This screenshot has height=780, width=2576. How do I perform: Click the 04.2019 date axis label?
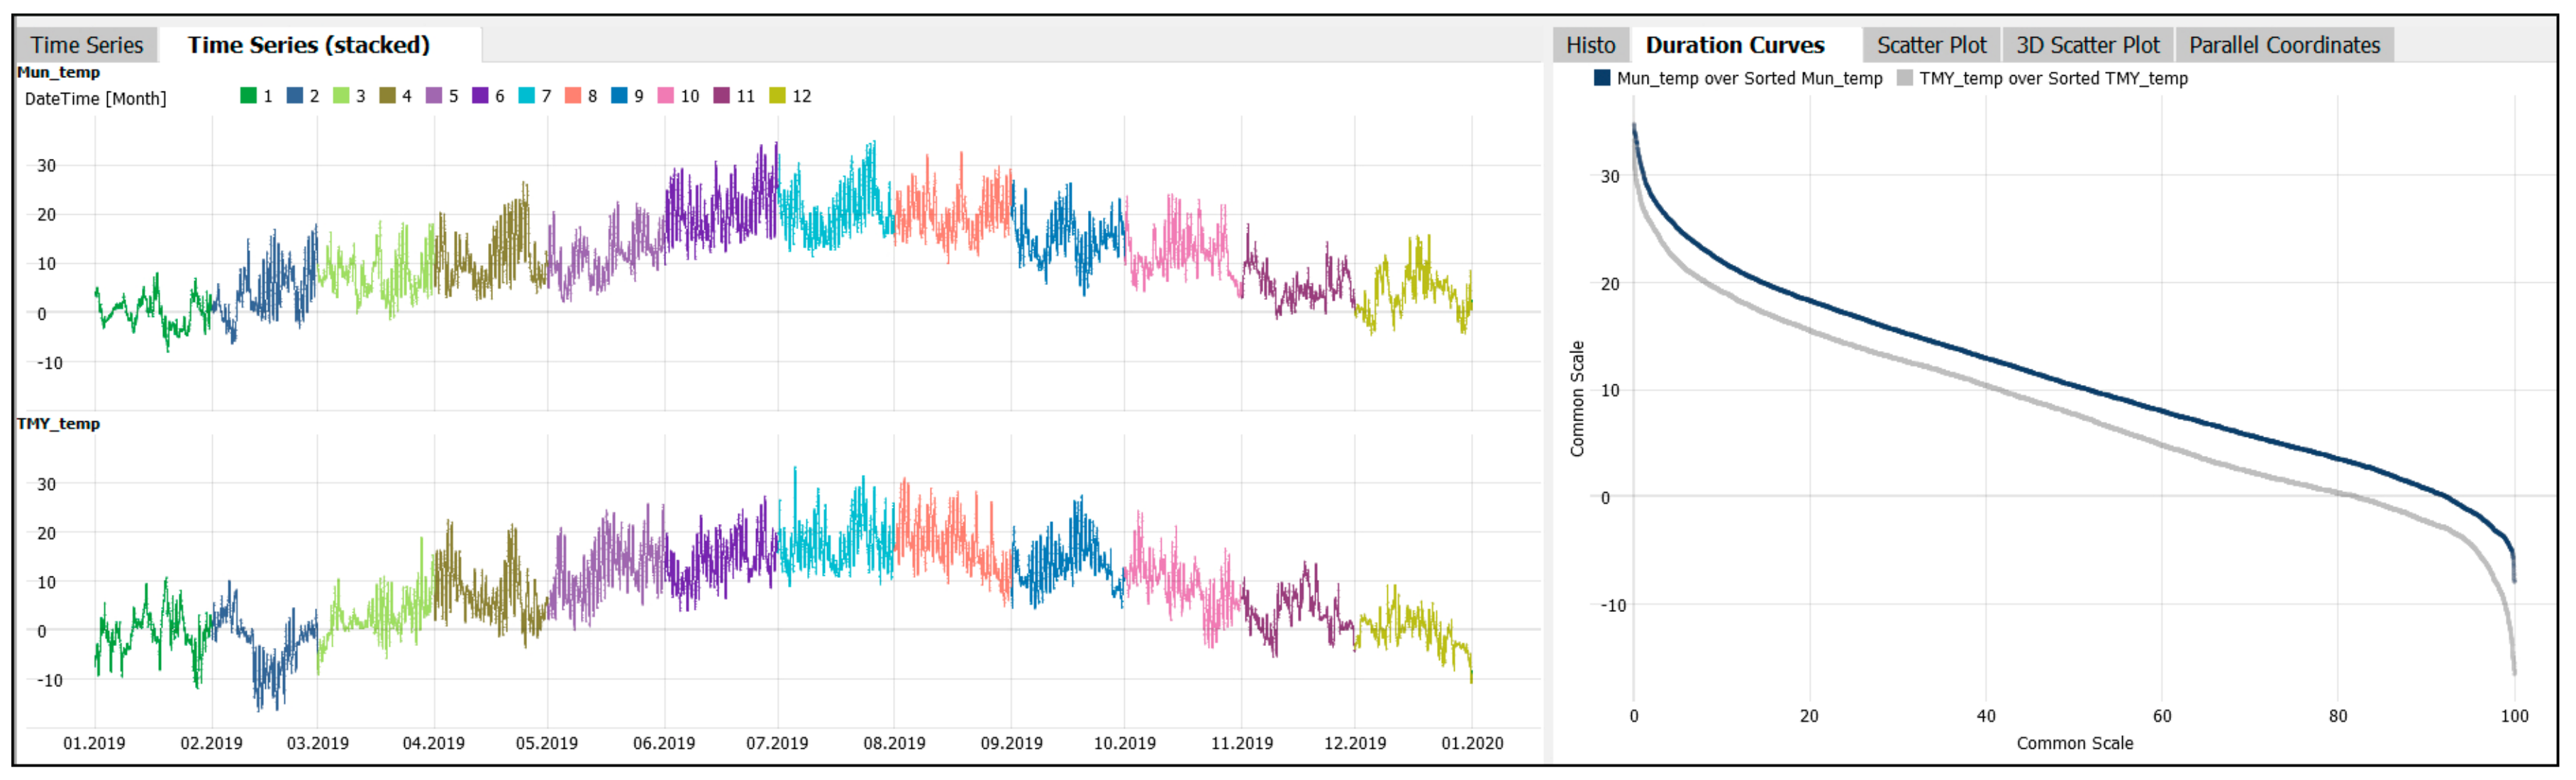(433, 744)
